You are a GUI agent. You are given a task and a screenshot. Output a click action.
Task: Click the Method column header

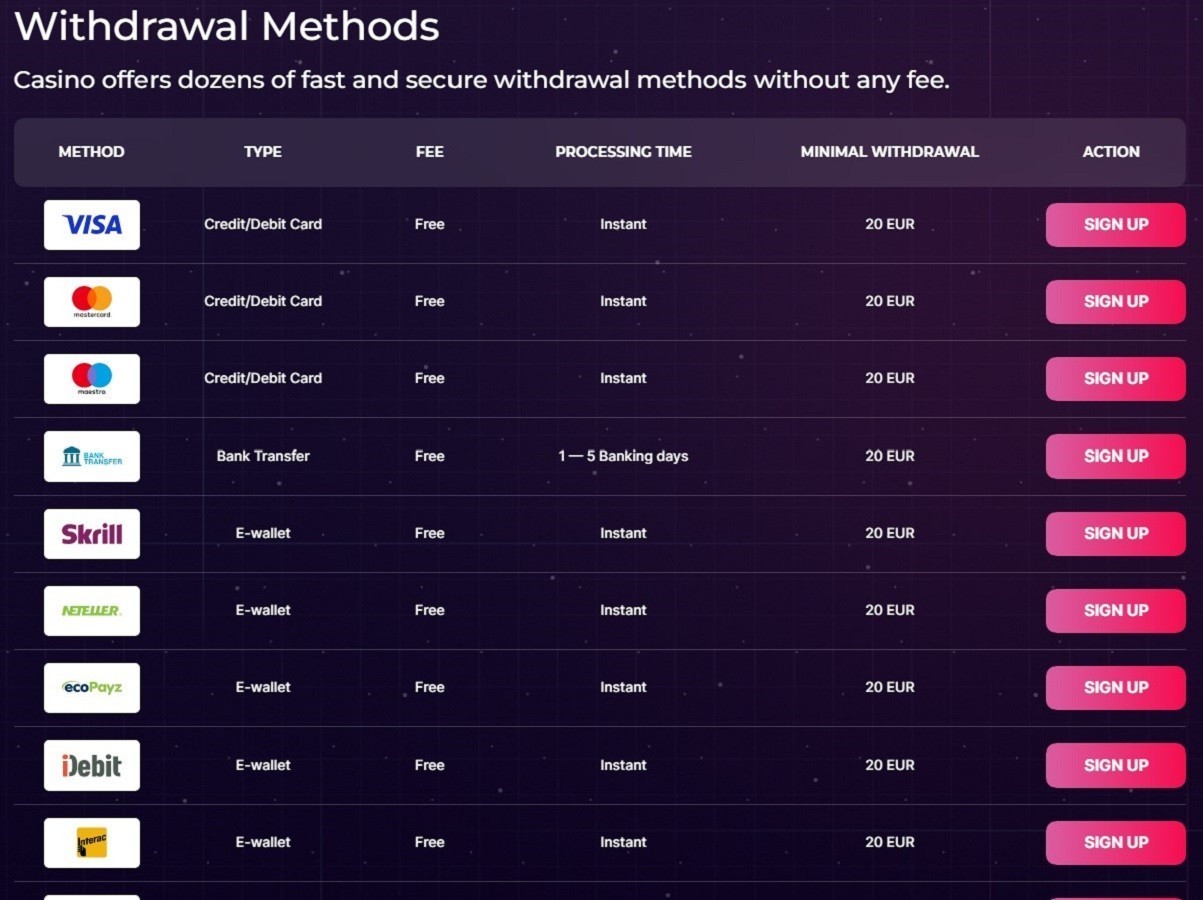(92, 152)
